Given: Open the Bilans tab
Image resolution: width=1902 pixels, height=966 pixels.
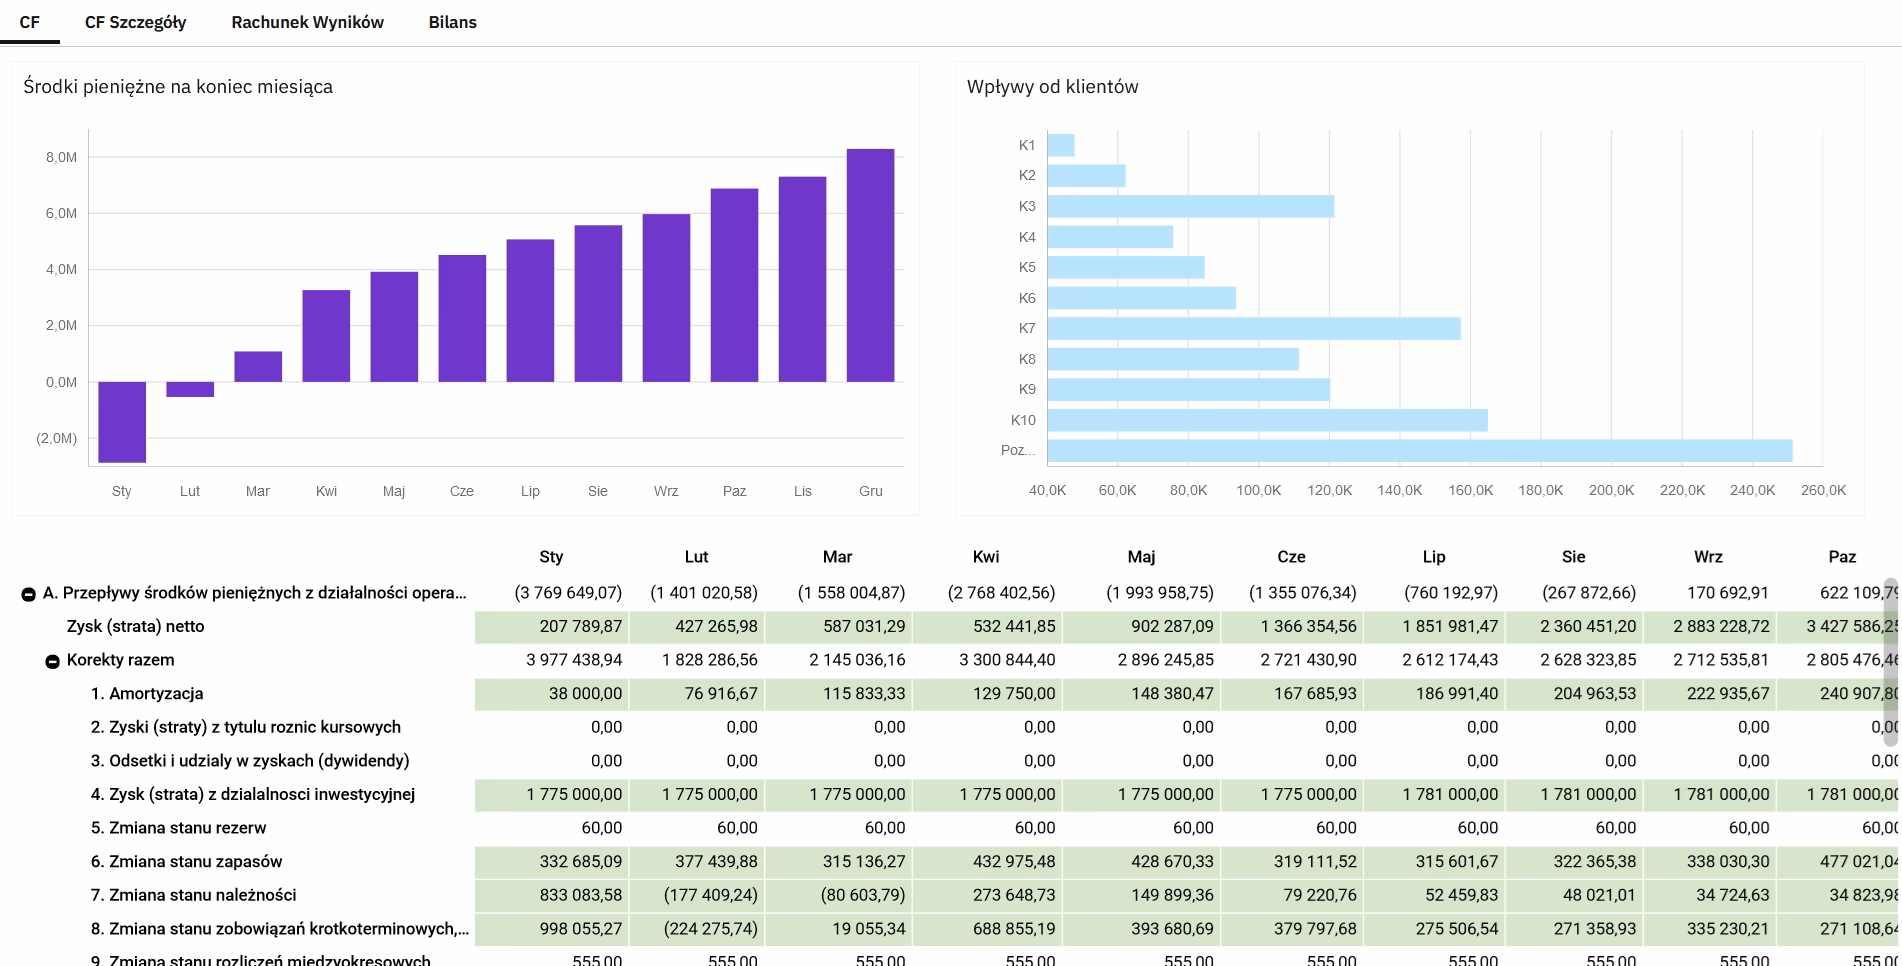Looking at the screenshot, I should click(452, 22).
